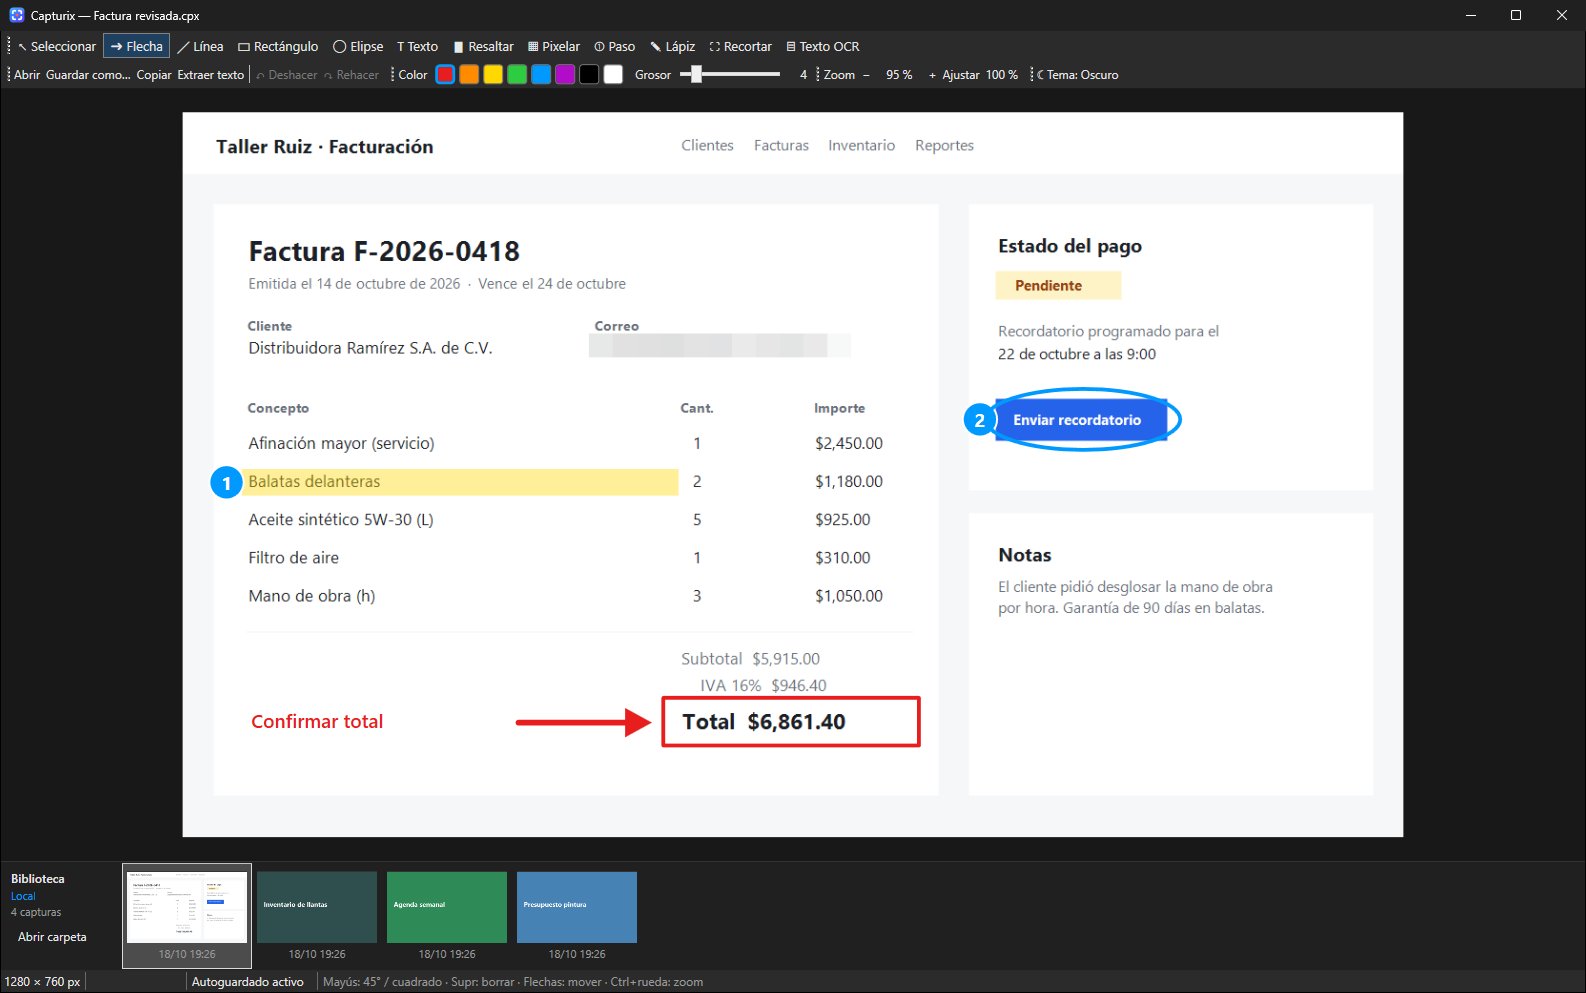Image resolution: width=1586 pixels, height=993 pixels.
Task: Choose the Línea tool
Action: point(200,46)
